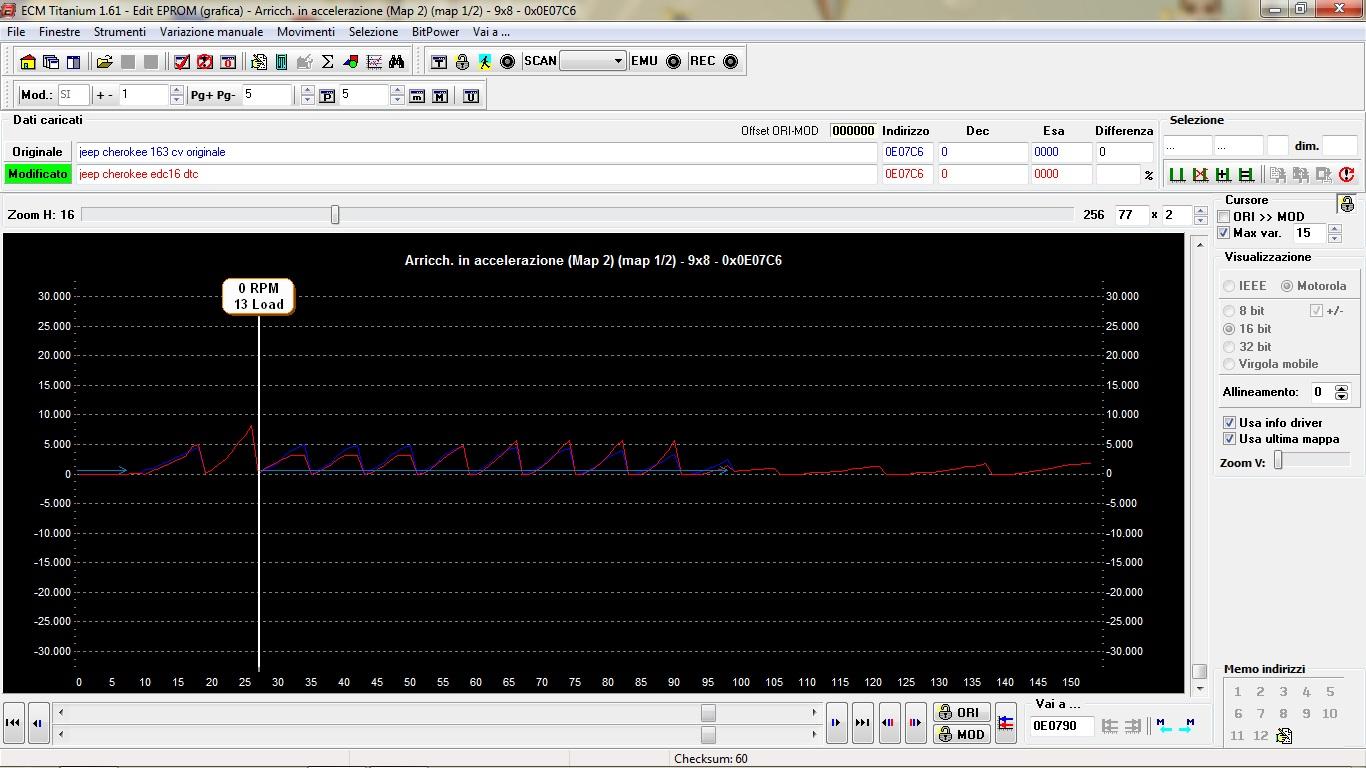Screen dimensions: 1366x768
Task: Click the ORI lock button
Action: click(x=961, y=712)
